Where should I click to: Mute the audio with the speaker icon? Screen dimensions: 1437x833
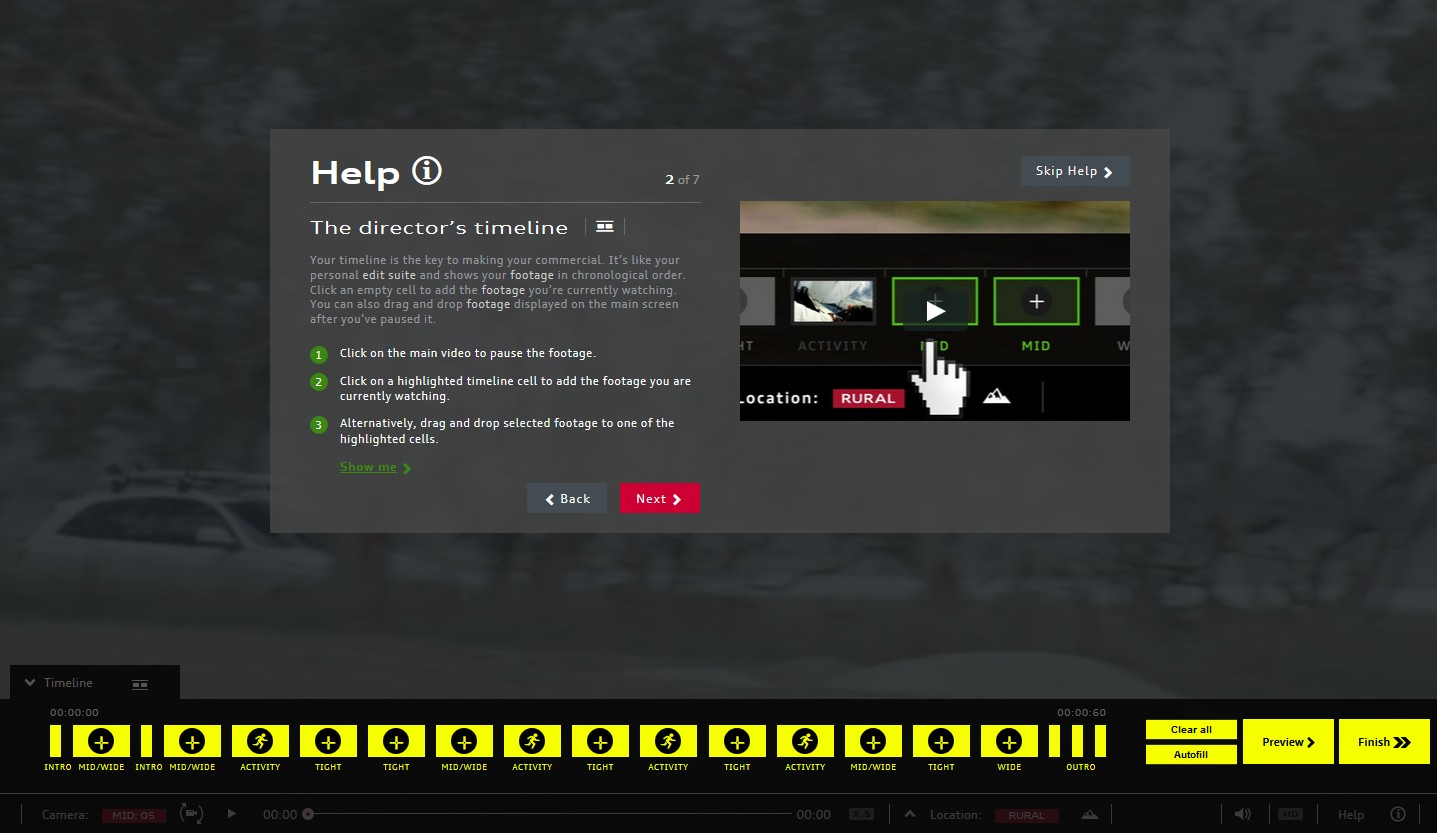pyautogui.click(x=1243, y=814)
